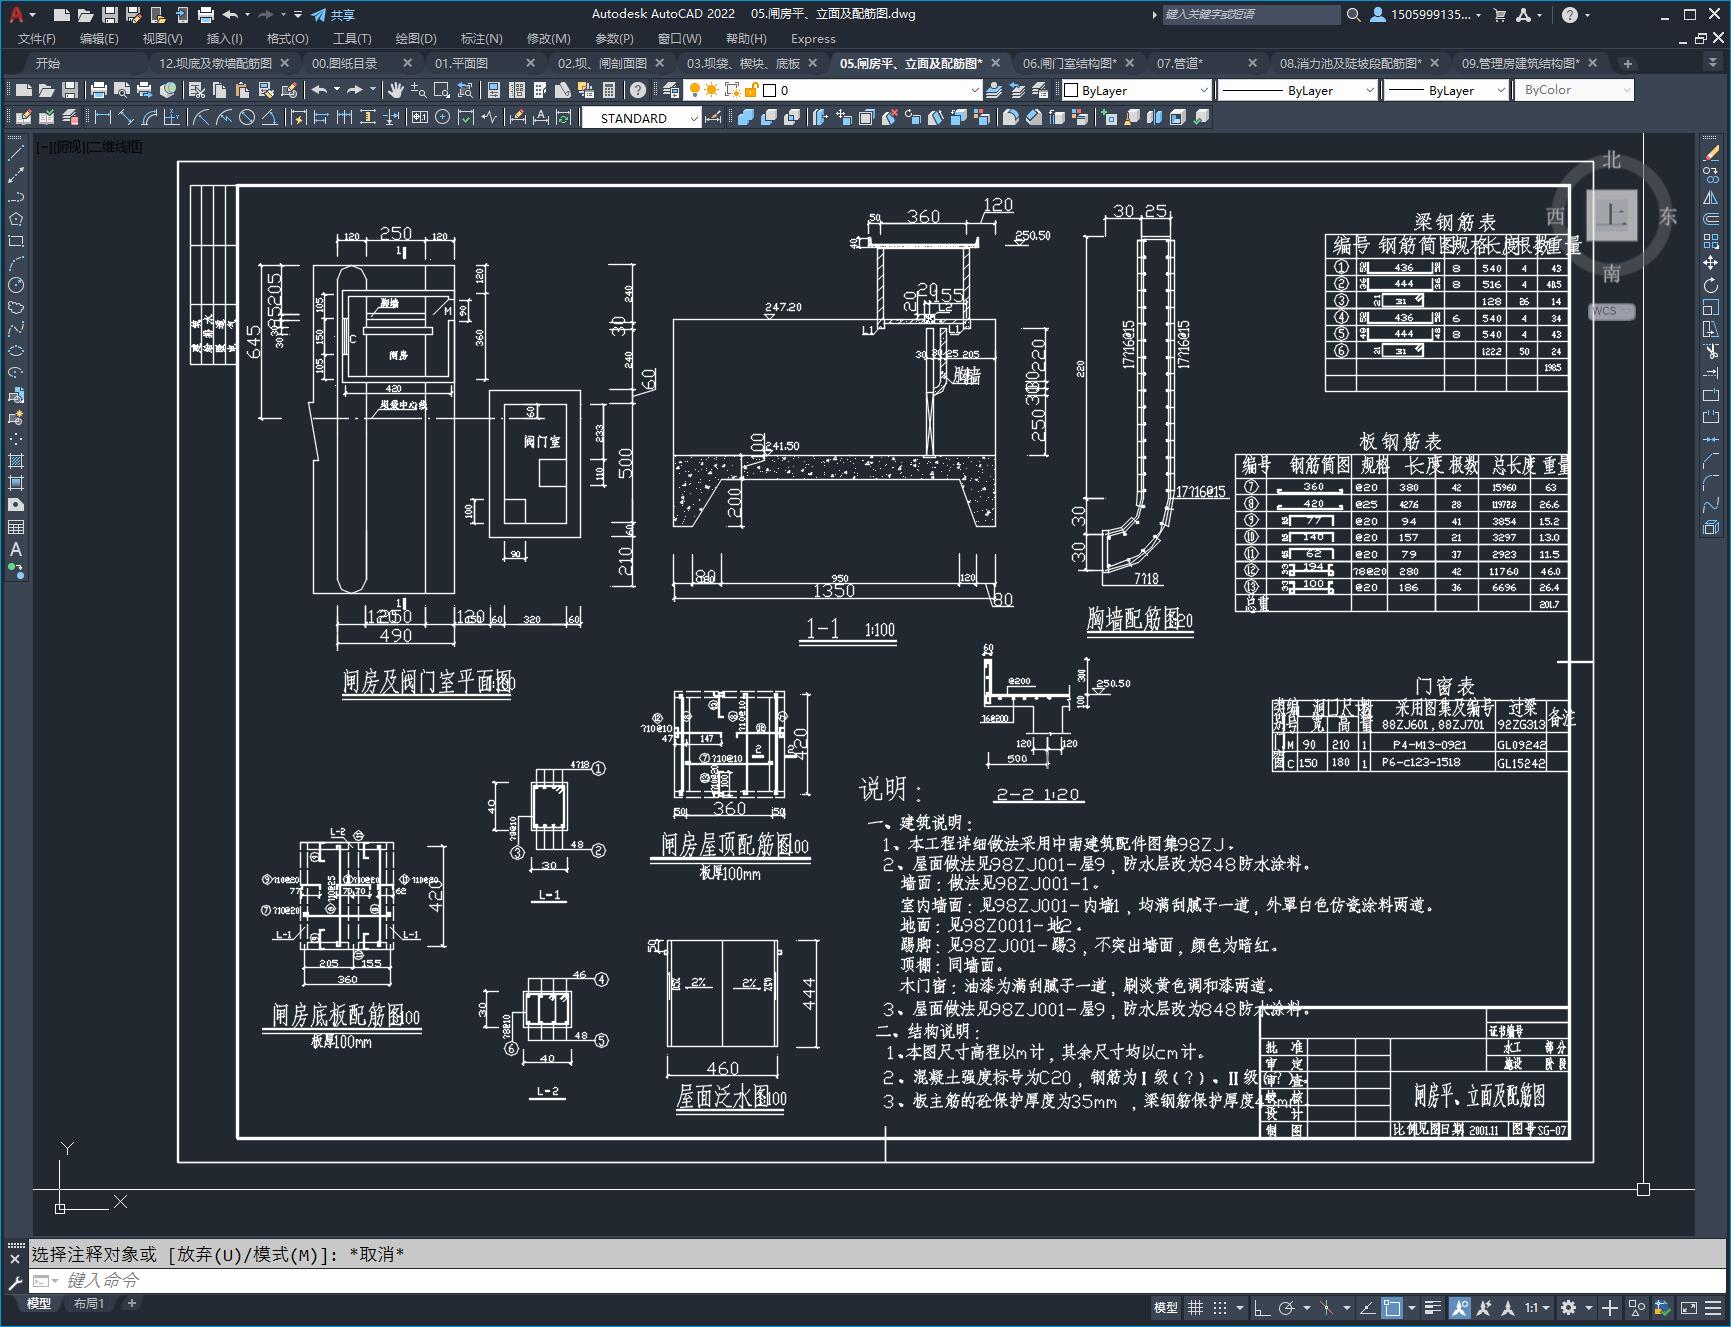The height and width of the screenshot is (1327, 1731).
Task: Click the Undo arrow in the standard toolbar
Action: pos(319,90)
